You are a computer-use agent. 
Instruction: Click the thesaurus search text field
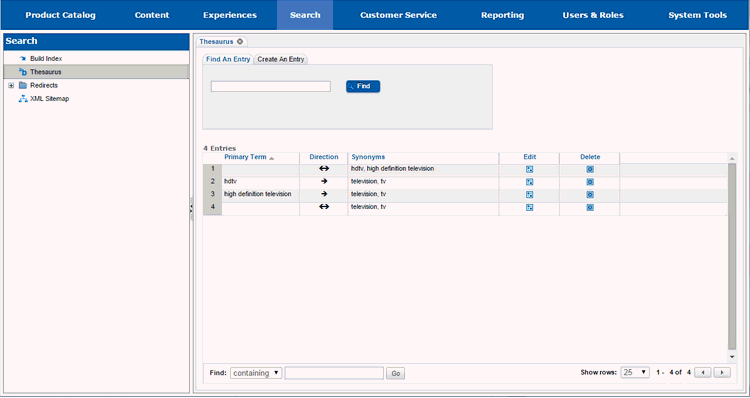[271, 87]
